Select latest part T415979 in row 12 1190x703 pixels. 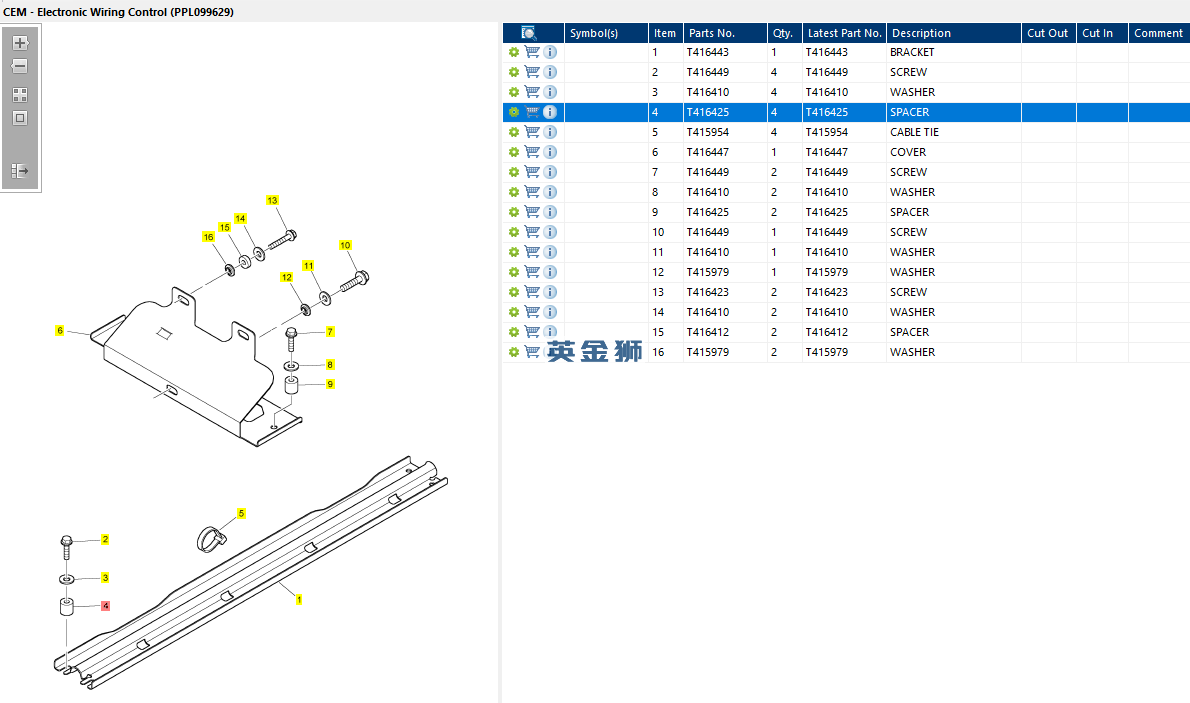826,272
